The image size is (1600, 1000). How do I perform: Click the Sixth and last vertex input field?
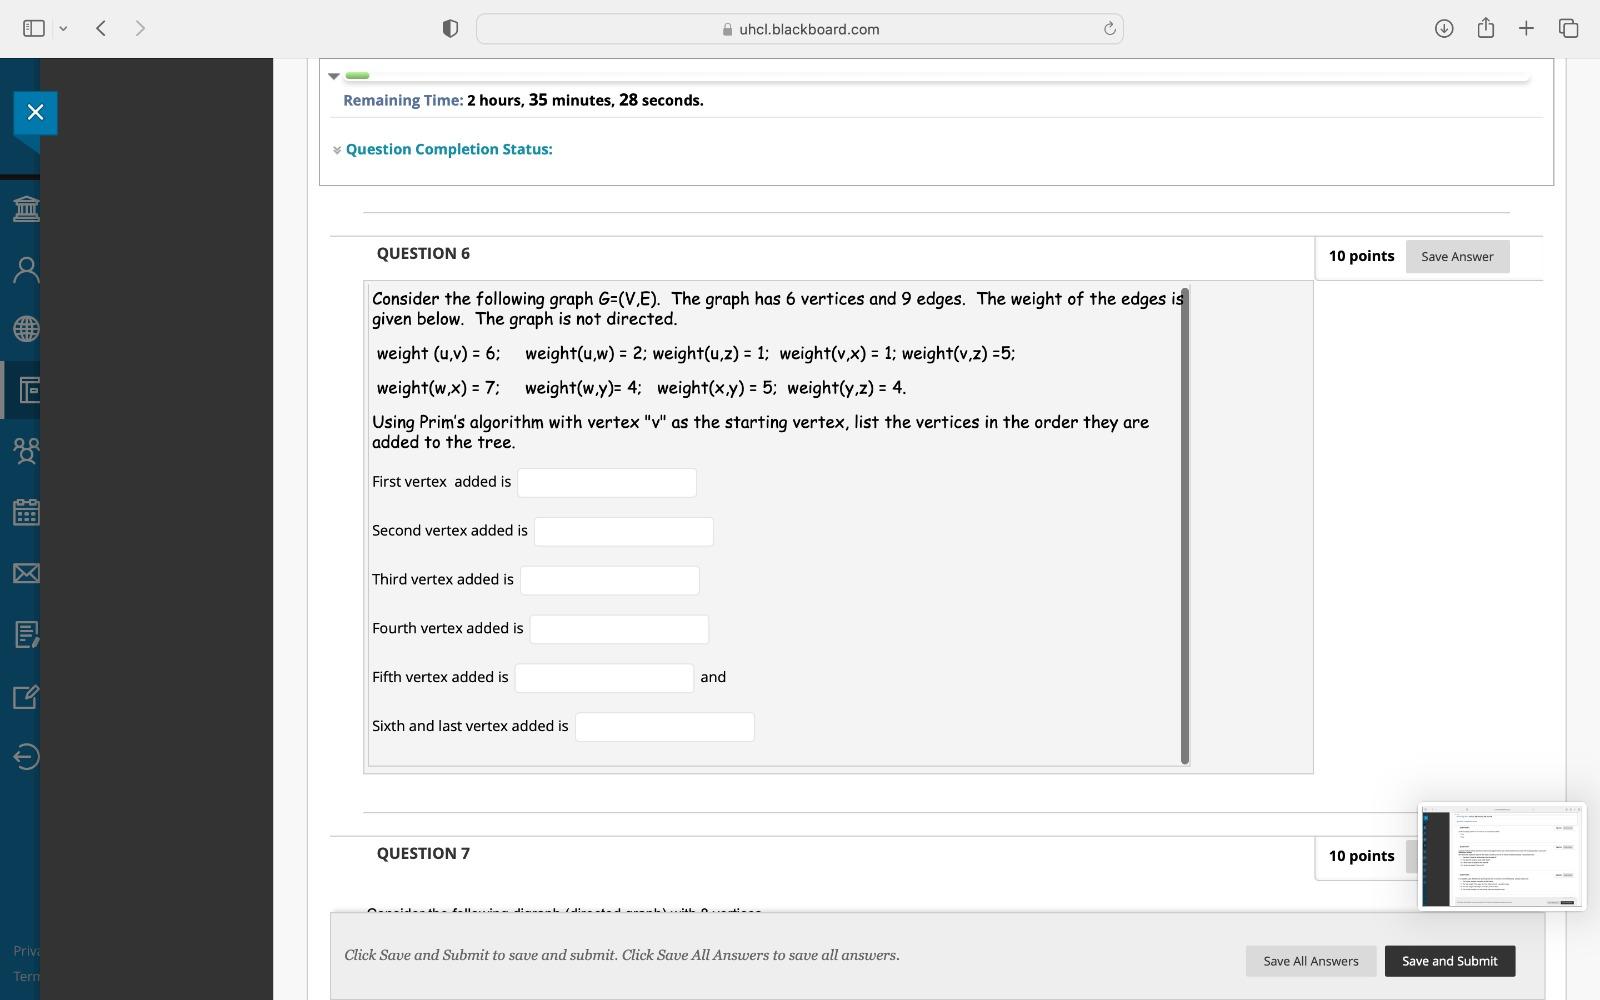(665, 727)
